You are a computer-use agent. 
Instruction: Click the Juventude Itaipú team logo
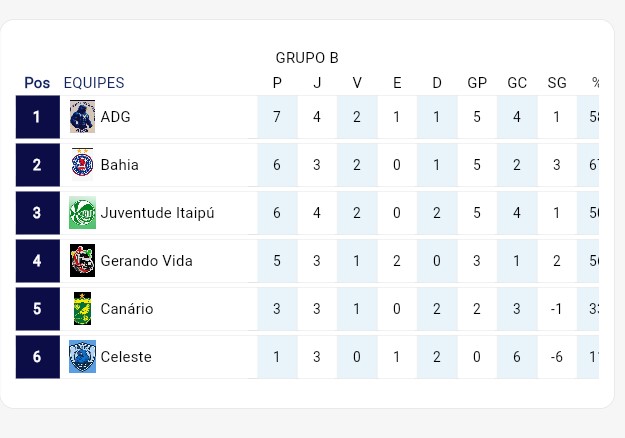click(82, 213)
